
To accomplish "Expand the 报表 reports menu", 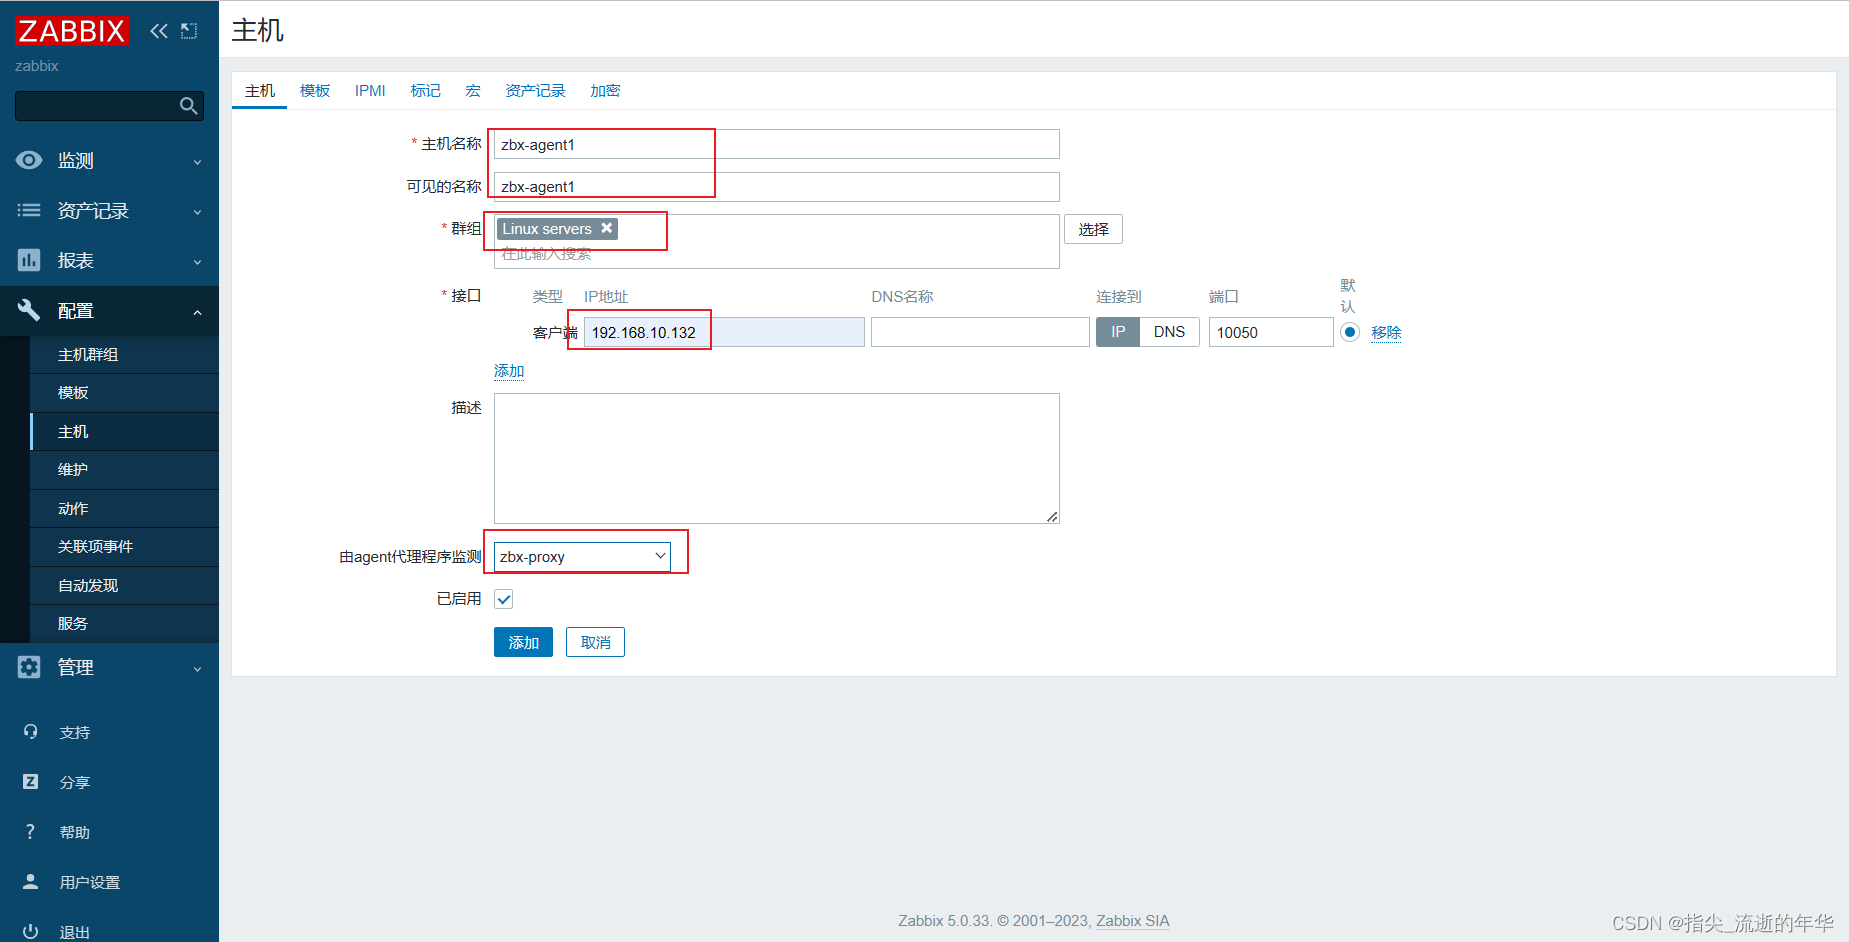I will pyautogui.click(x=109, y=260).
